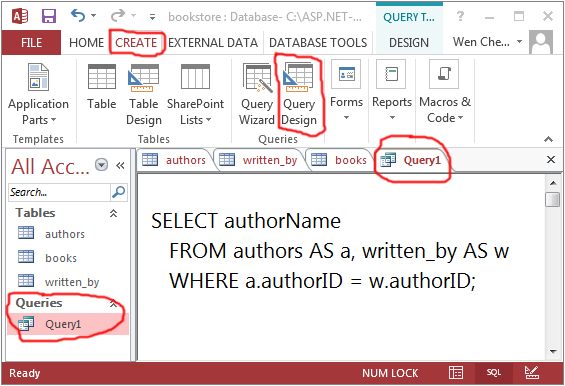This screenshot has width=565, height=386.
Task: Open the SharePoint Lists dropdown
Action: 195,94
